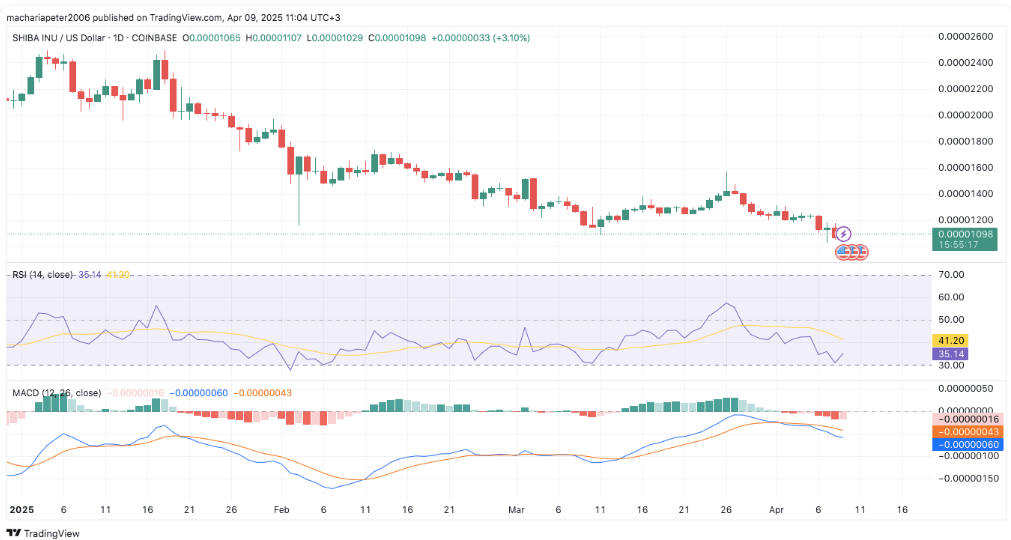The width and height of the screenshot is (1011, 540).
Task: Click the purple RSI value tag 35.14
Action: pos(948,353)
